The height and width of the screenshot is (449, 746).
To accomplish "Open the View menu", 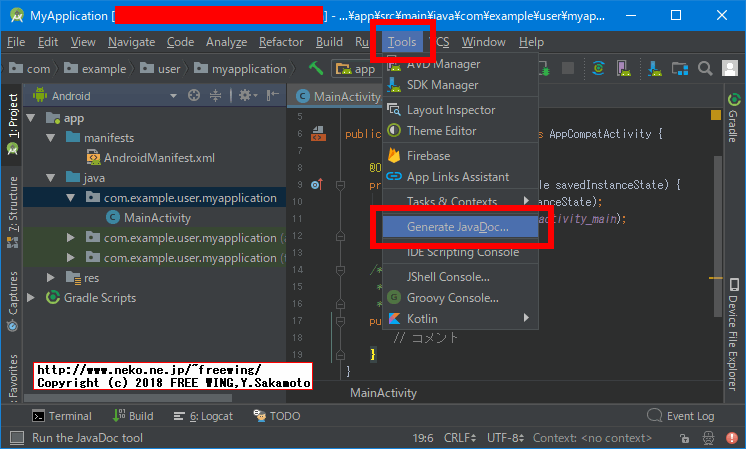I will tap(83, 42).
